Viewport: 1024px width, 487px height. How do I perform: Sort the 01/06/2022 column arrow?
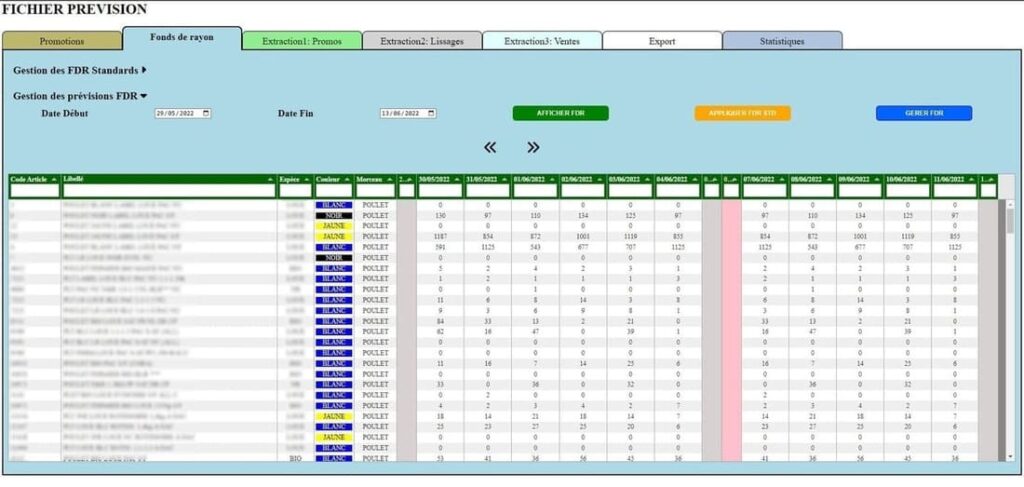tap(552, 179)
